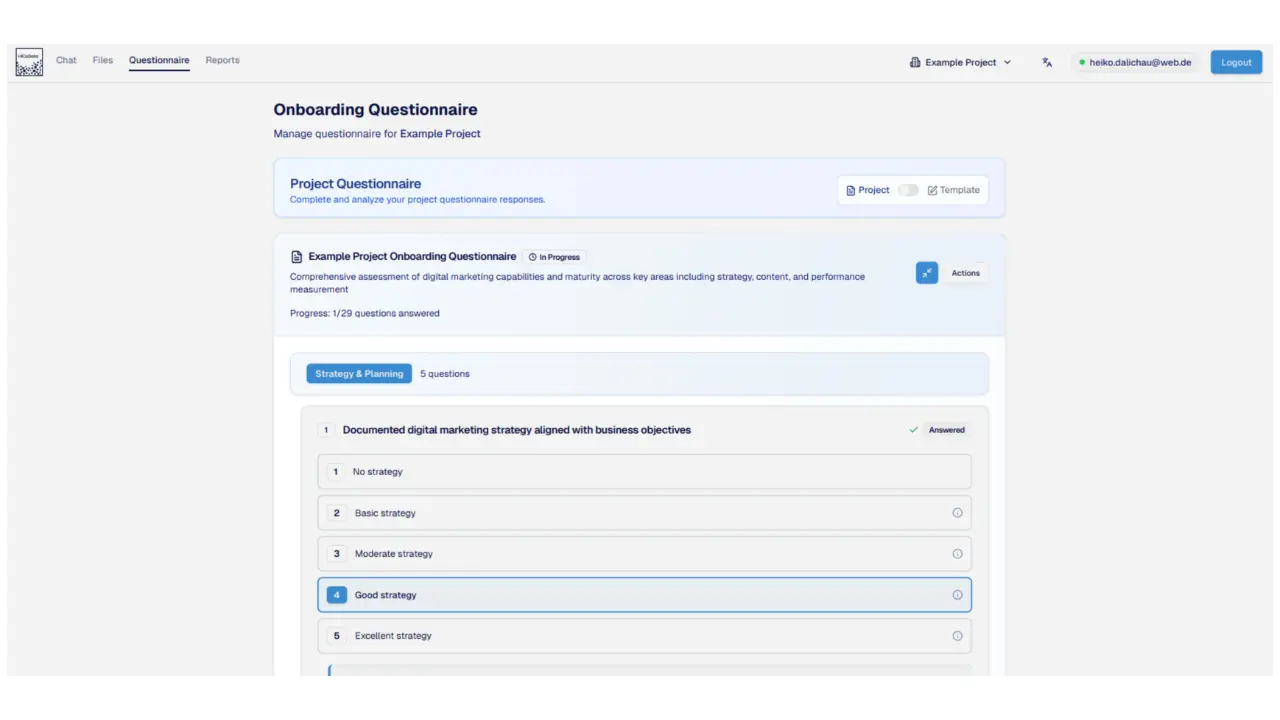1280x720 pixels.
Task: Click info icon for Good strategy
Action: click(x=957, y=595)
